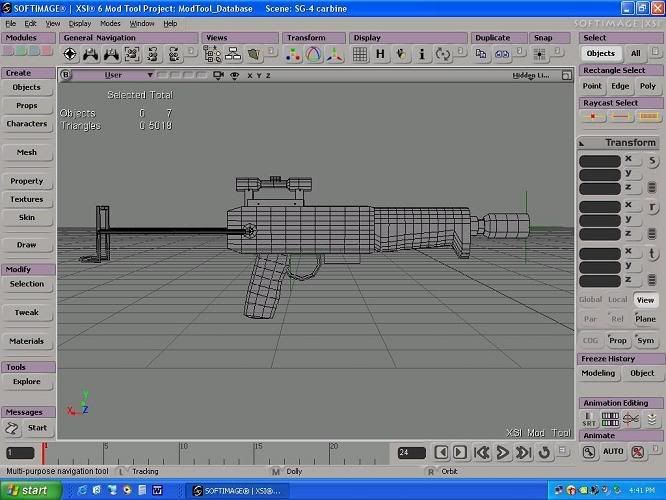
Task: Click the viewport camera icon
Action: coord(218,75)
